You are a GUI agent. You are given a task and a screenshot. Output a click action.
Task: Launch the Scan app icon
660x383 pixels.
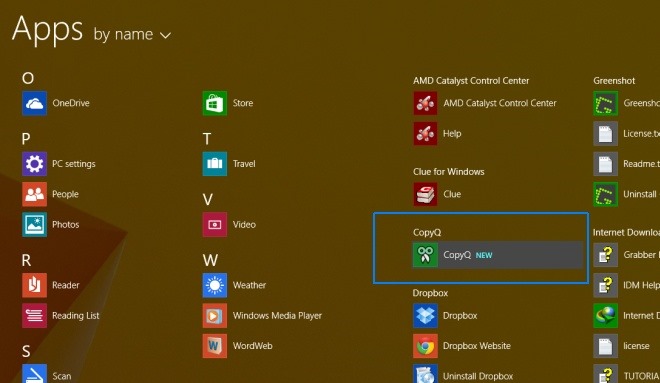coord(35,374)
